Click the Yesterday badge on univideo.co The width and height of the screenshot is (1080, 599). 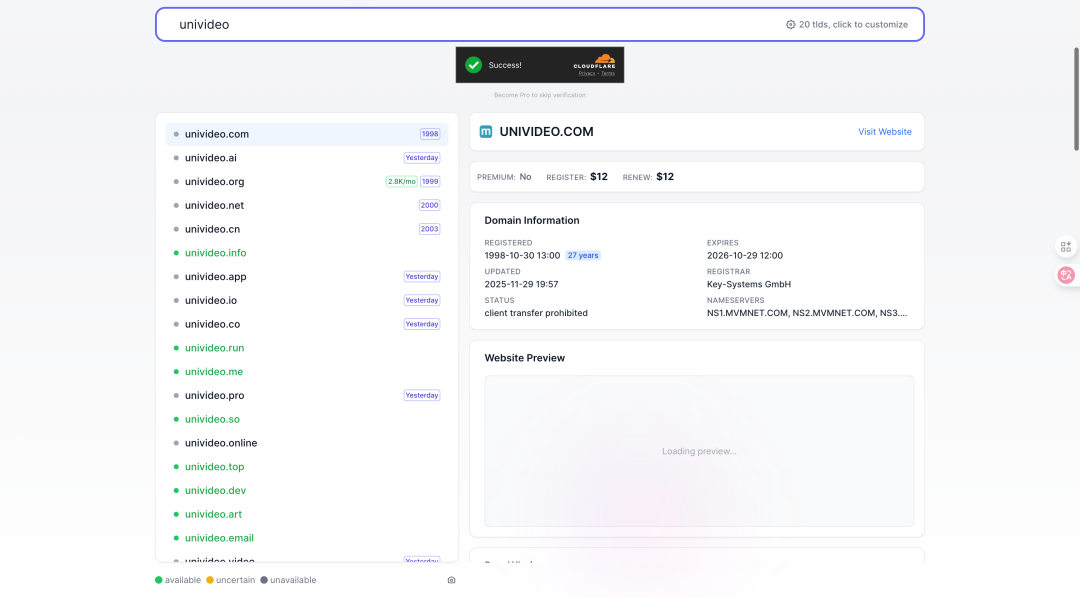click(422, 324)
